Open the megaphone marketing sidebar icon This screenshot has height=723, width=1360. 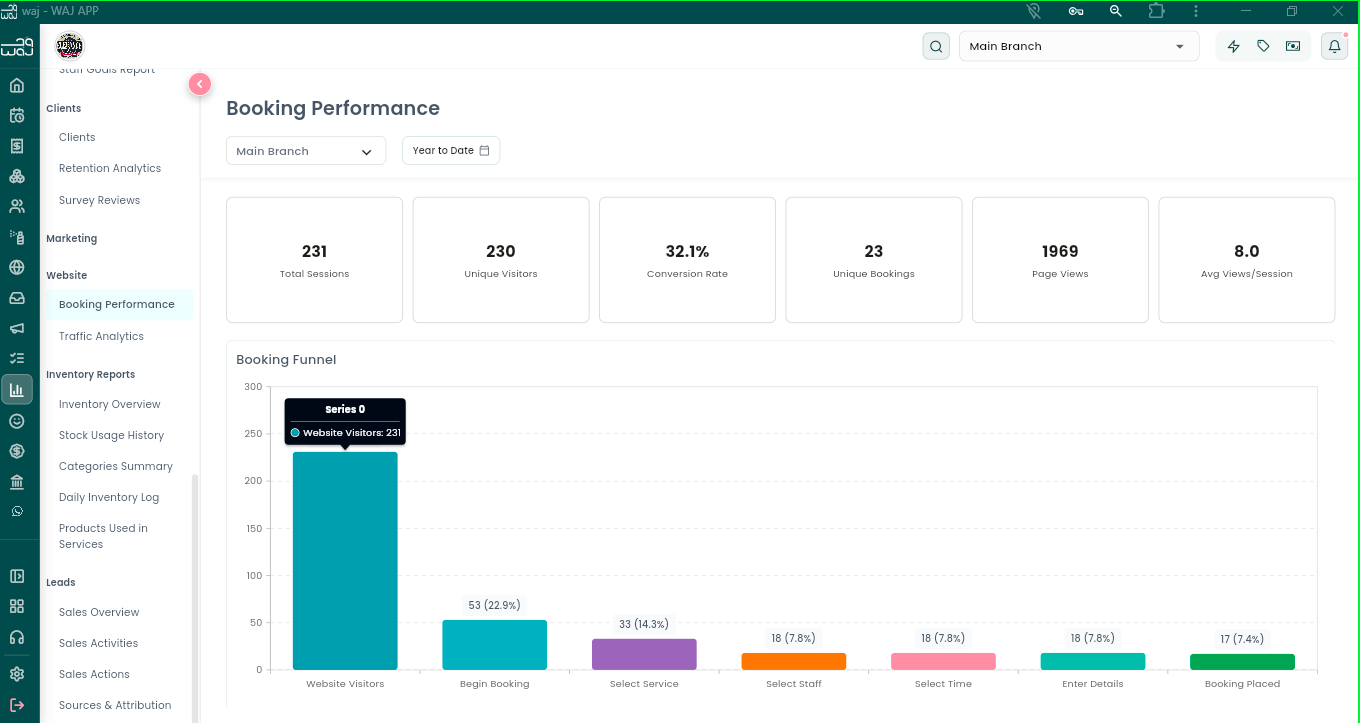16,328
